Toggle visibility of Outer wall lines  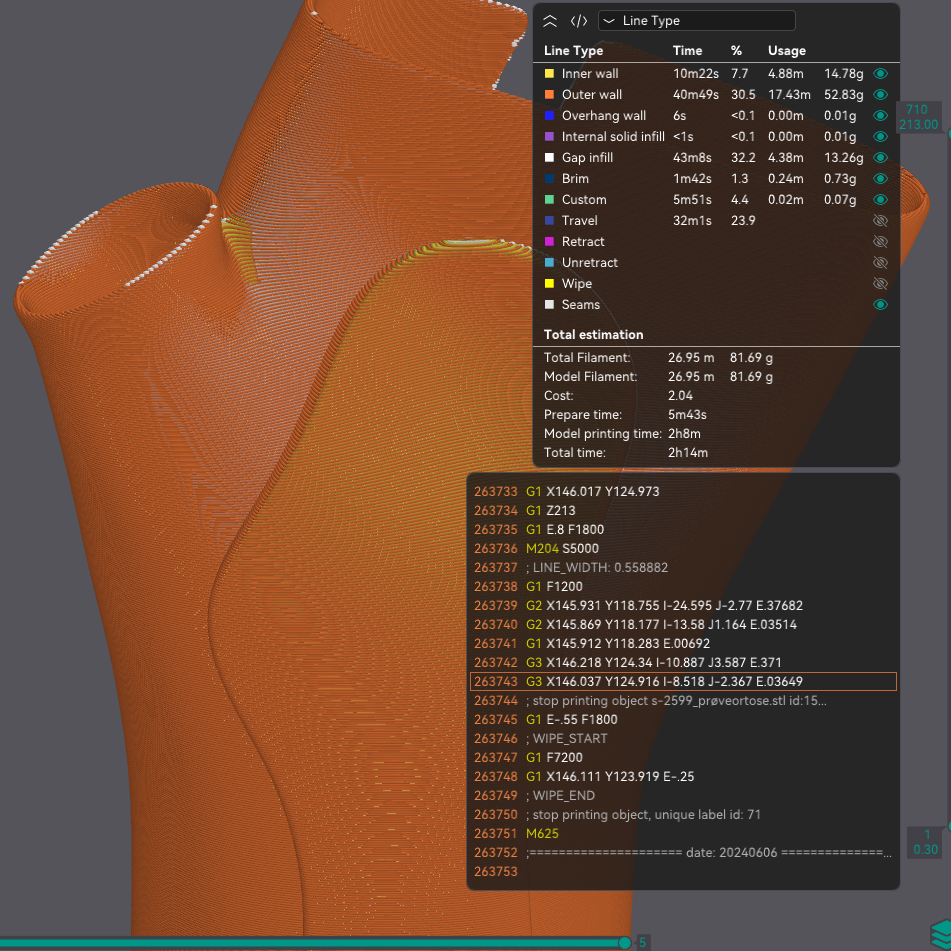point(880,95)
